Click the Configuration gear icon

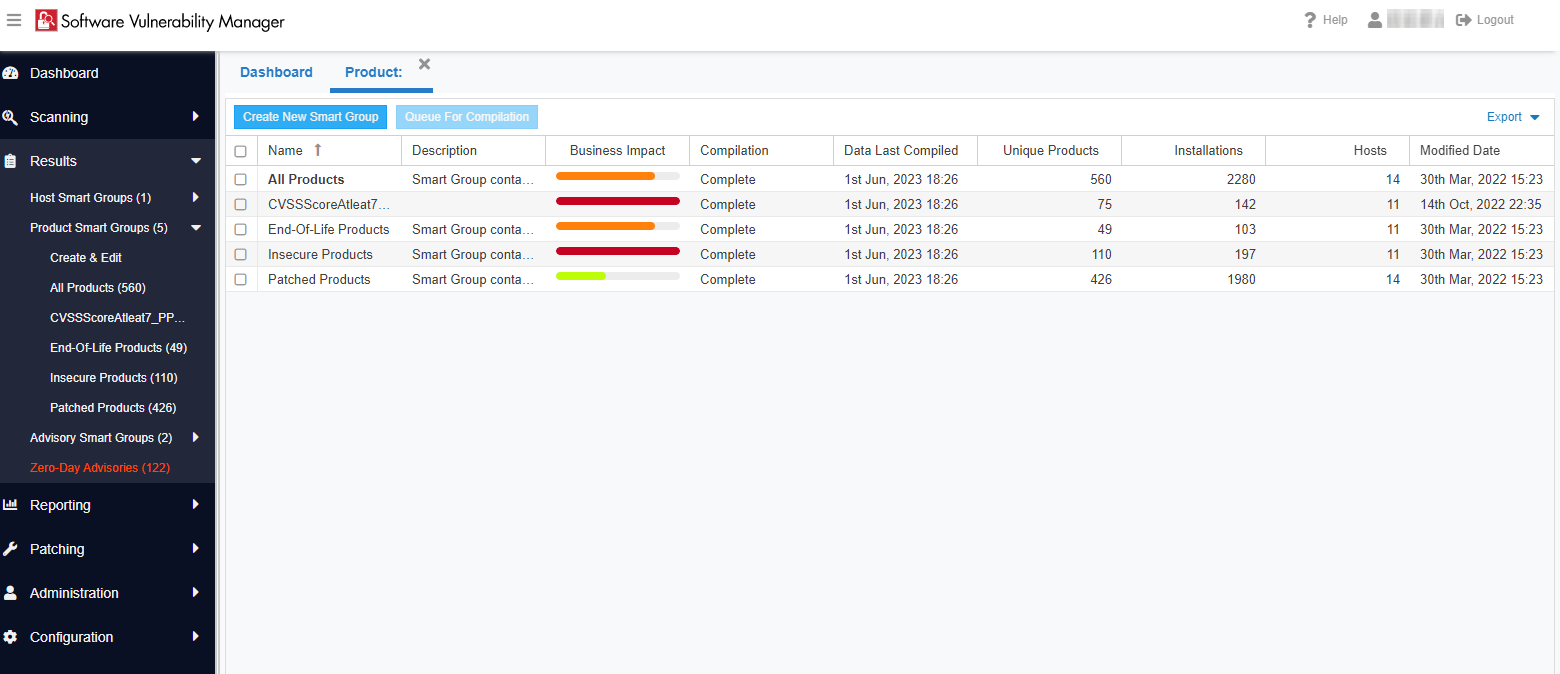[11, 637]
